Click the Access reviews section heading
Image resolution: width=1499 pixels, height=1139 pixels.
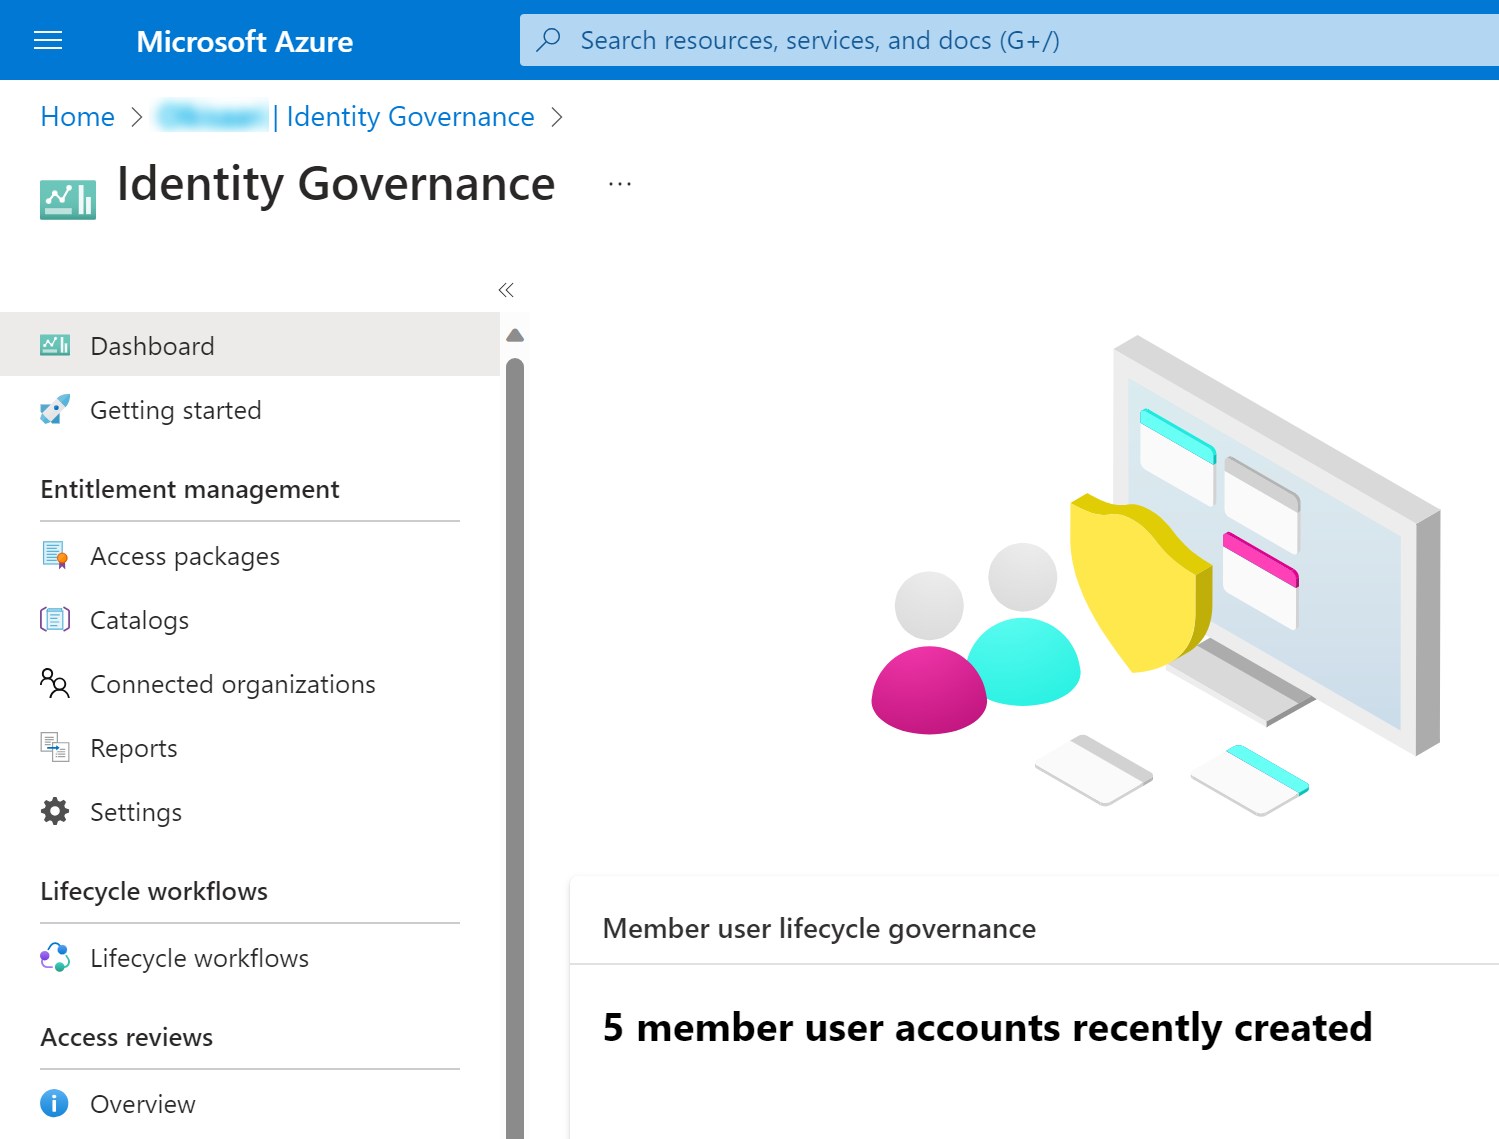(127, 1037)
